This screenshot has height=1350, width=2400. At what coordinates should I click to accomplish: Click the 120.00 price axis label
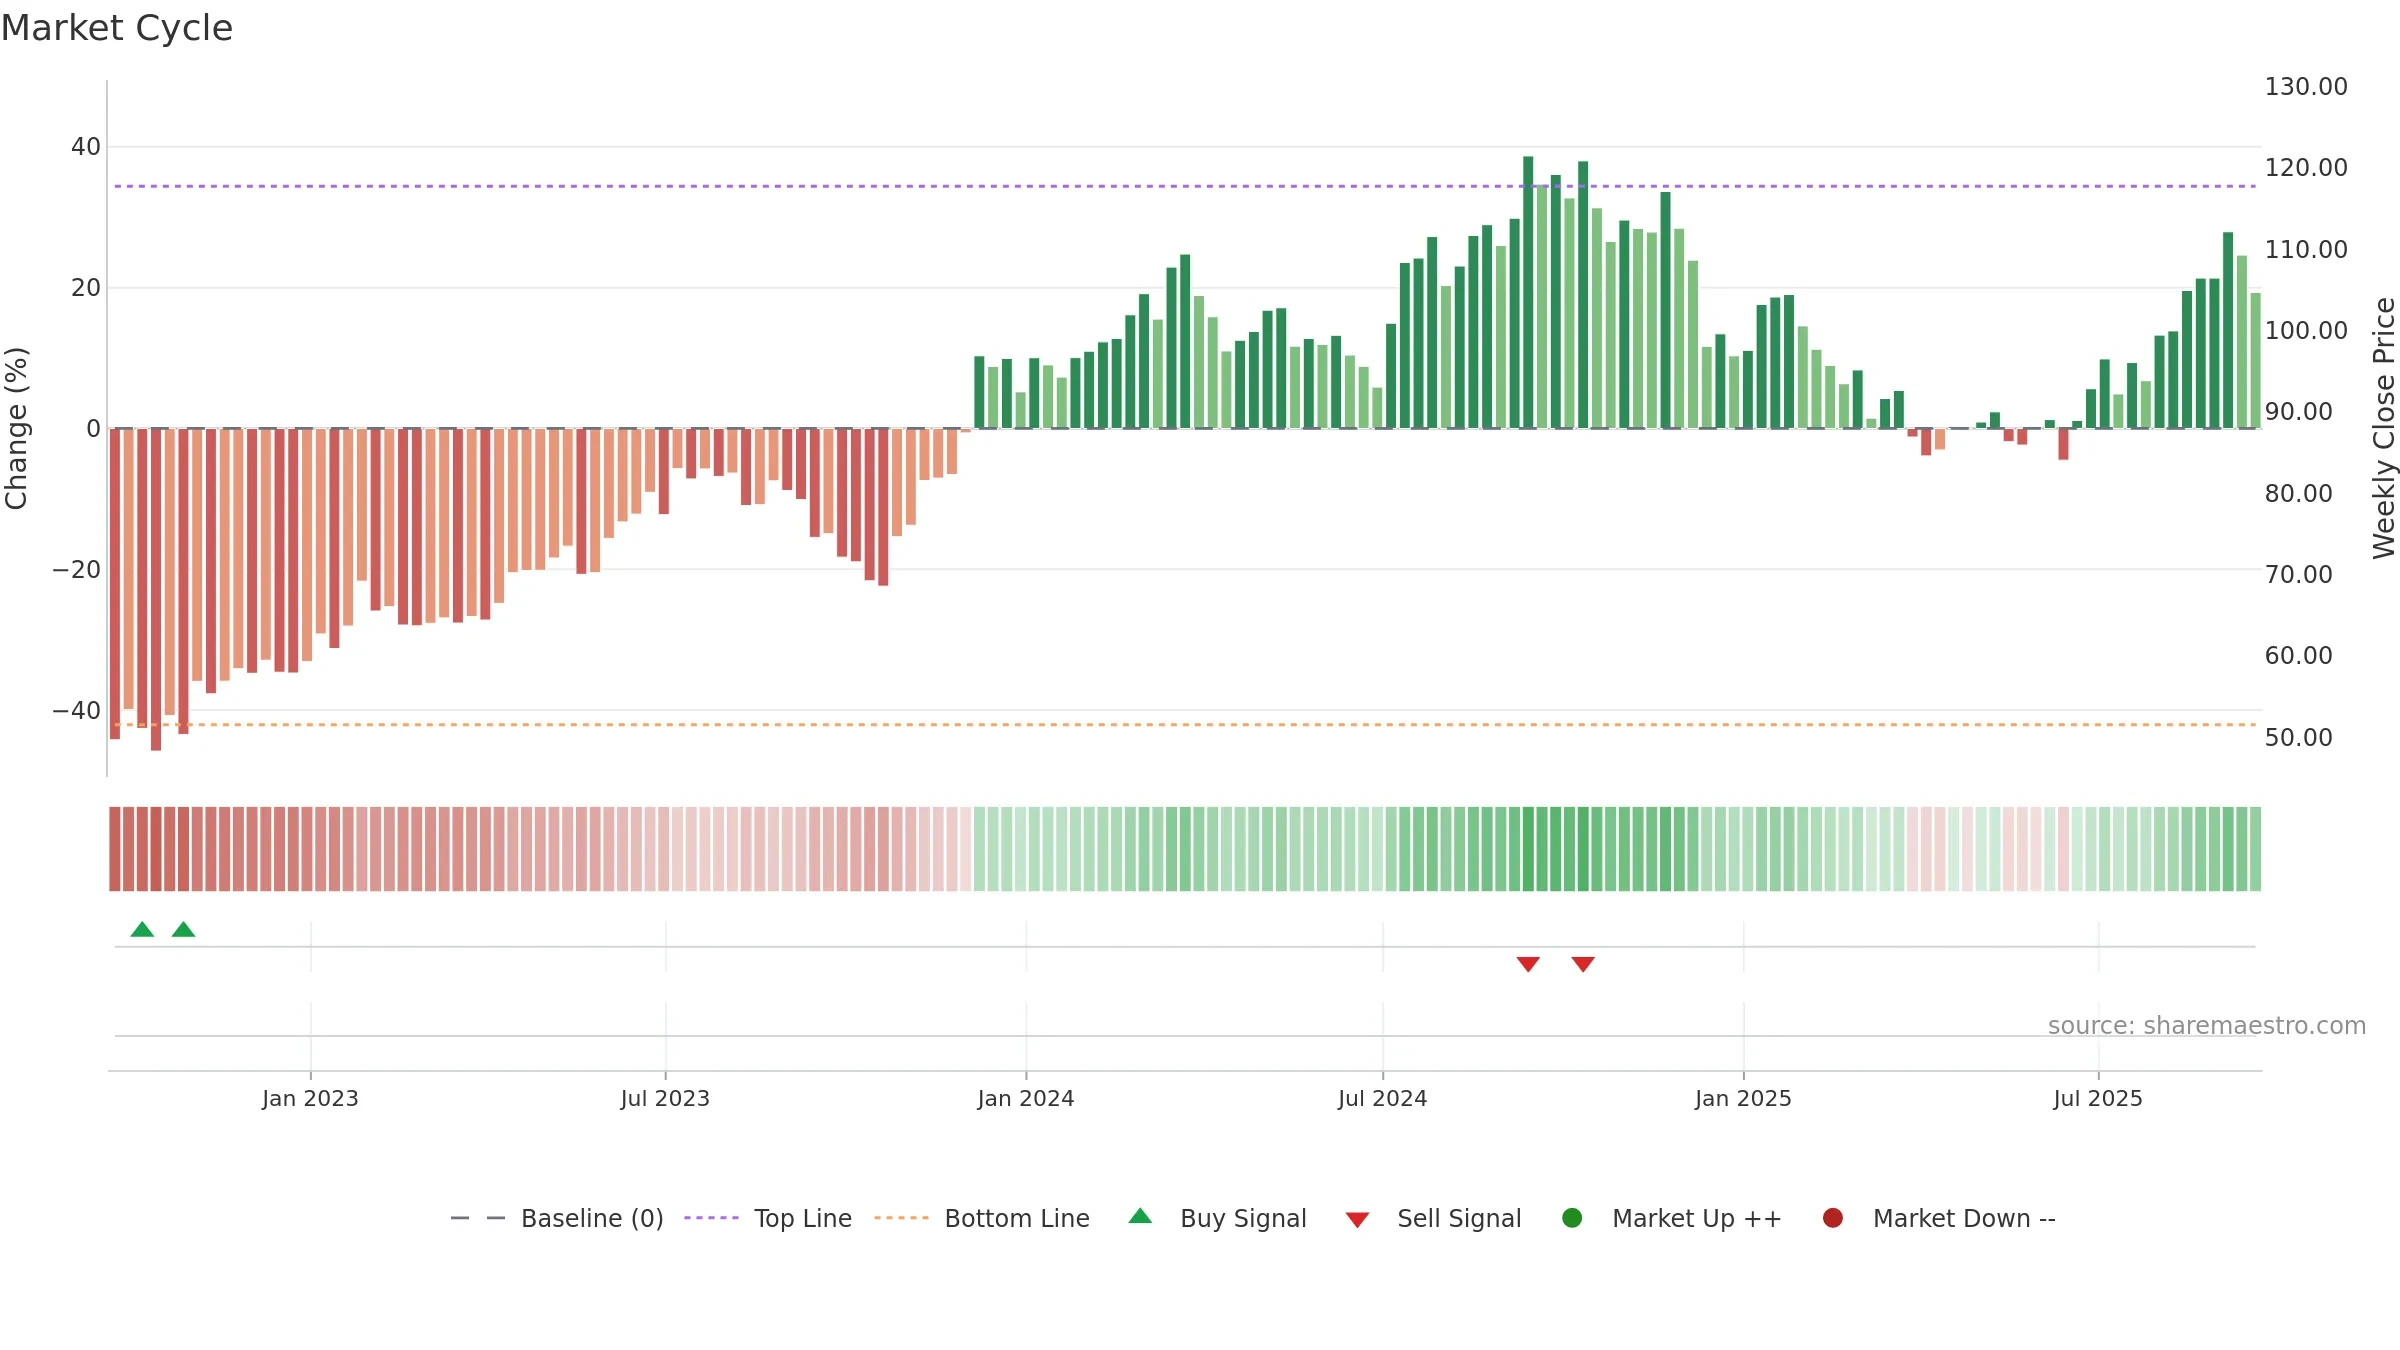point(2306,168)
